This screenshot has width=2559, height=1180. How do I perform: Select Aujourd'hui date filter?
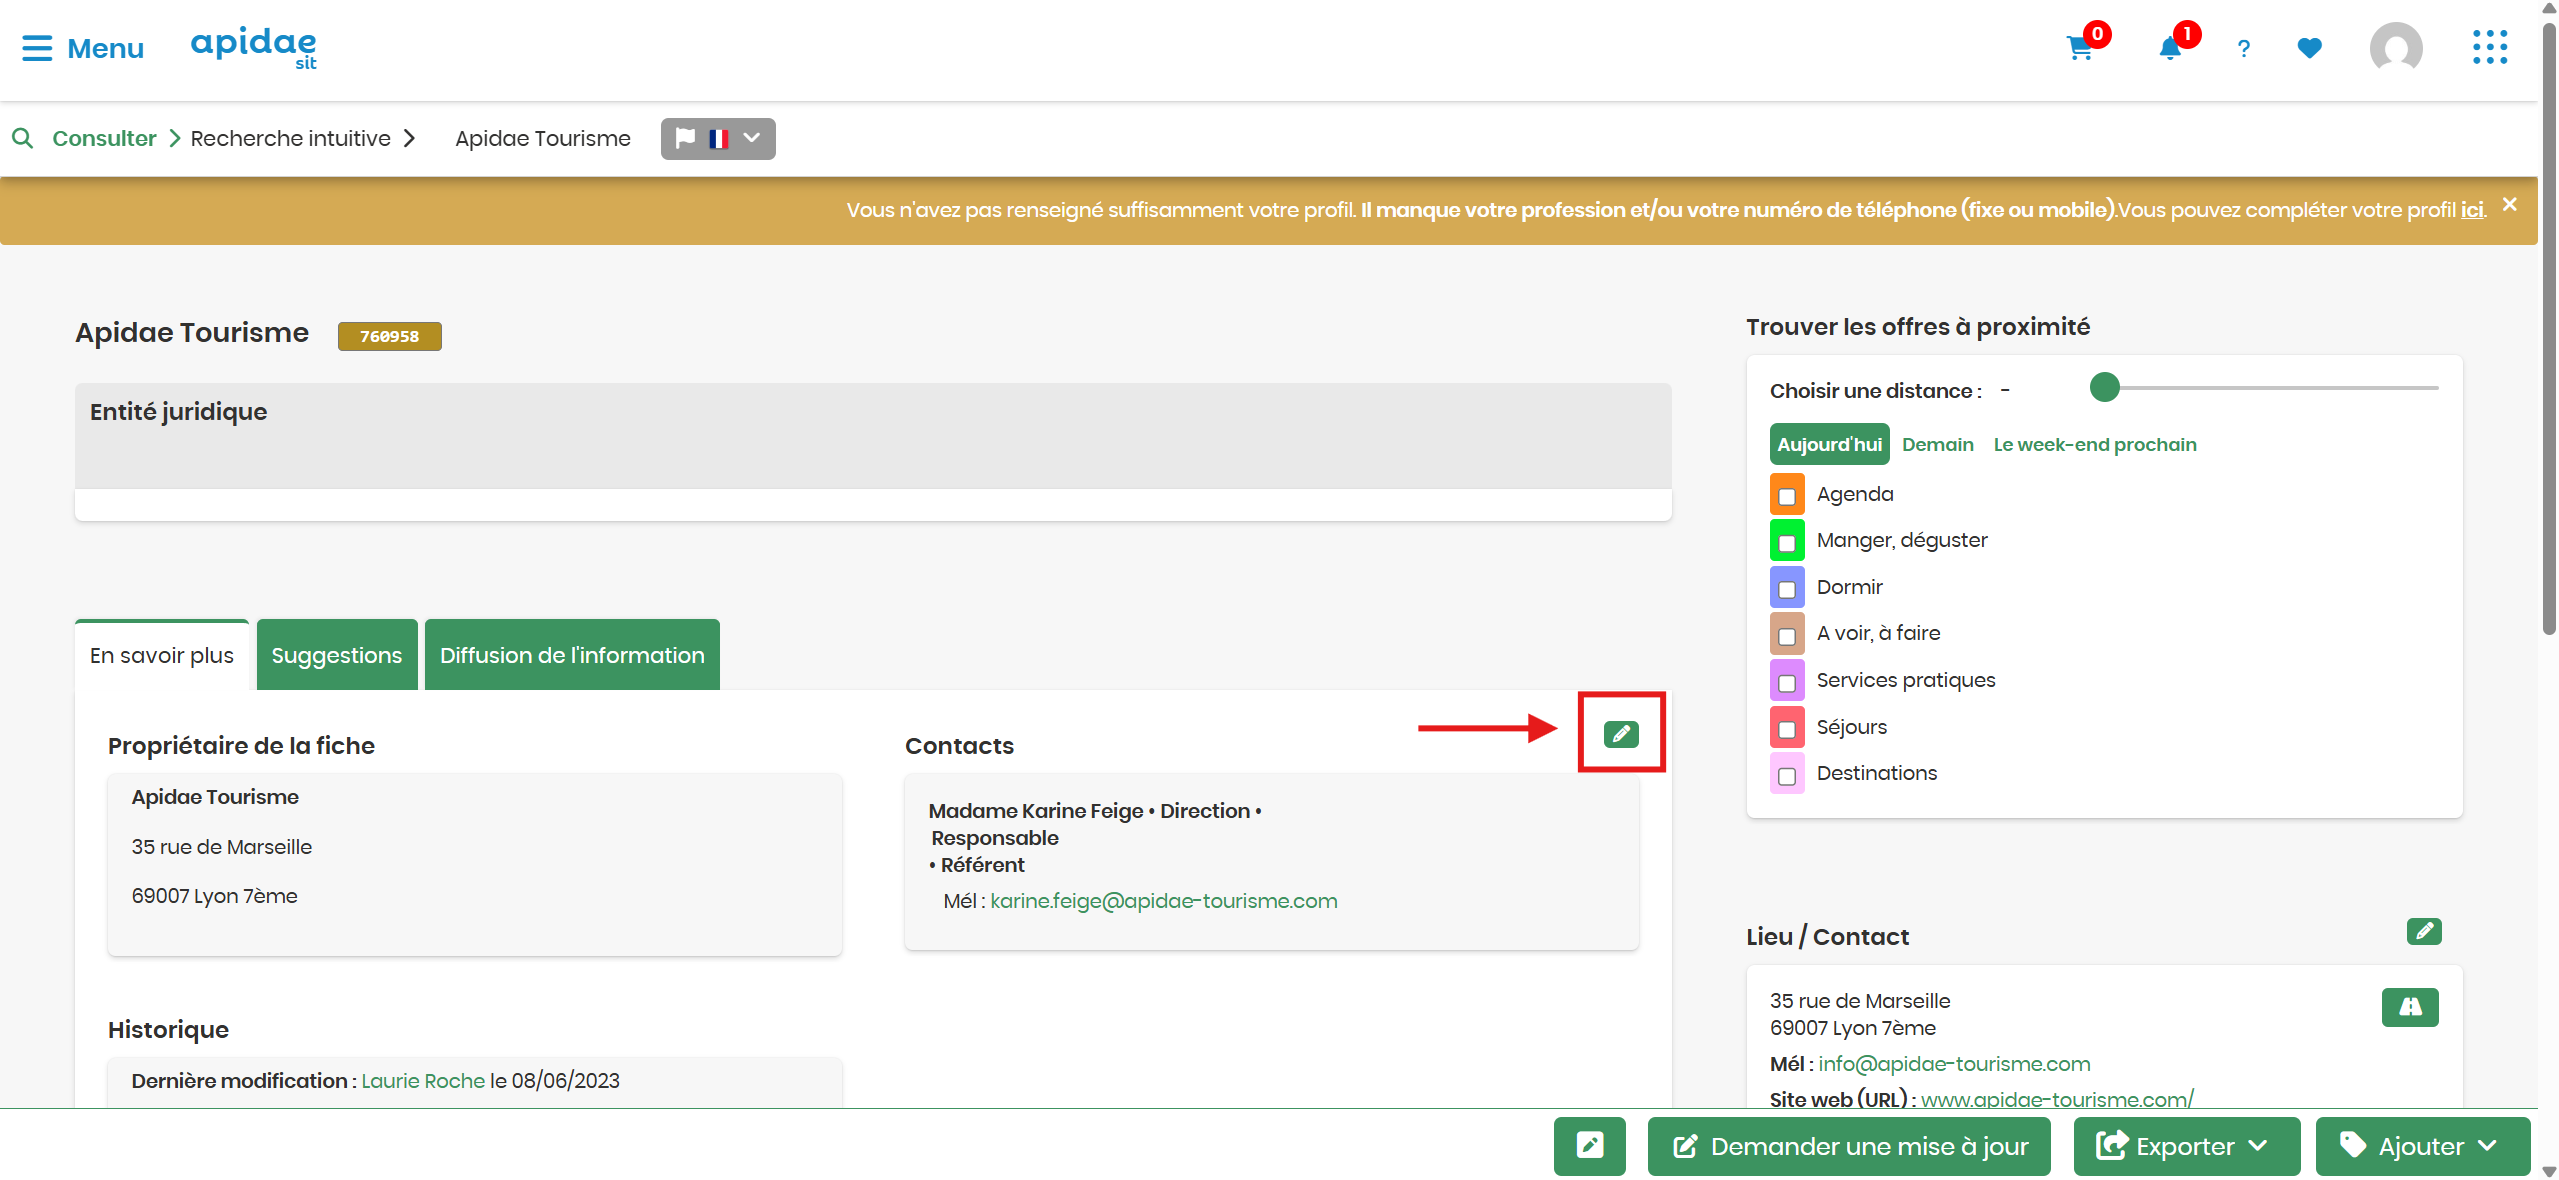[x=1829, y=444]
